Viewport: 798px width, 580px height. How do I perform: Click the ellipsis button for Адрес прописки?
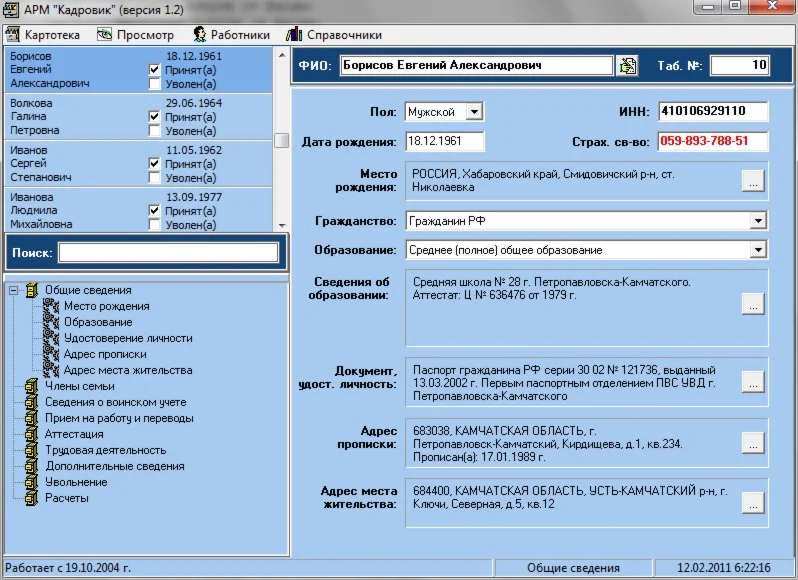pos(753,443)
